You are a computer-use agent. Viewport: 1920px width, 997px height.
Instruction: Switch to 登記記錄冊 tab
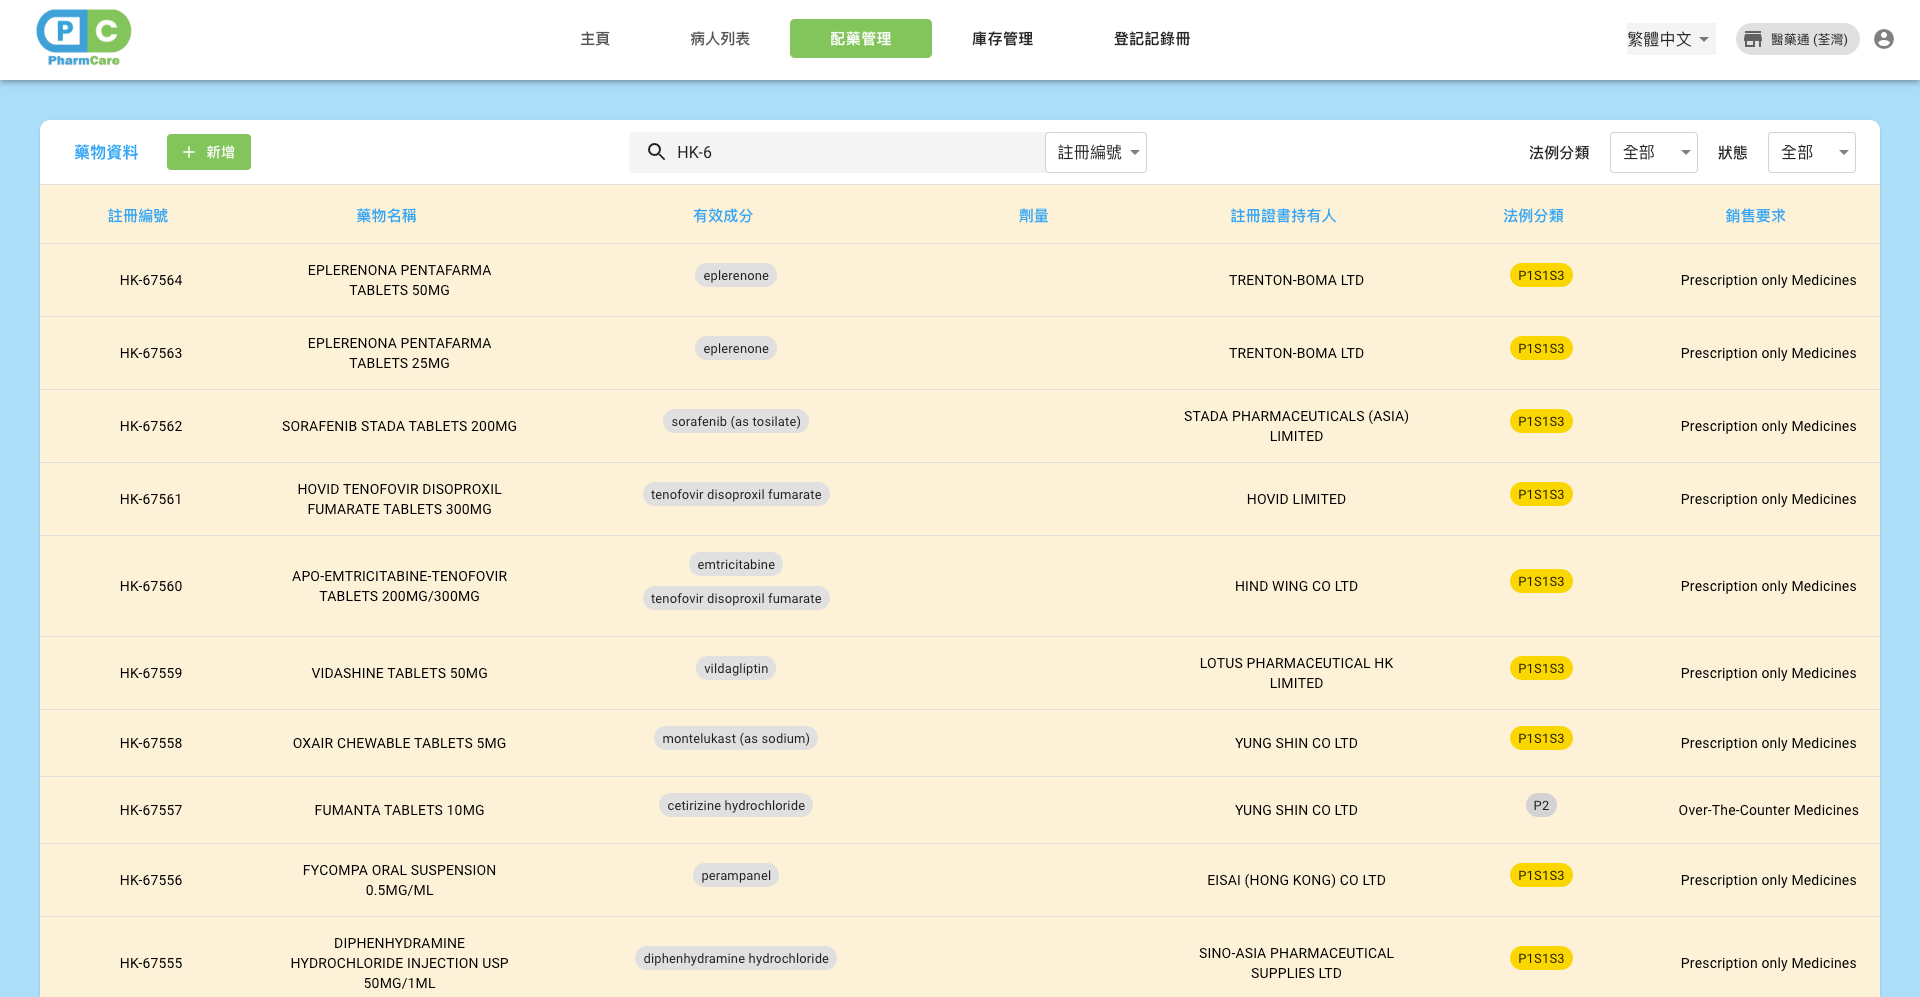pyautogui.click(x=1152, y=39)
